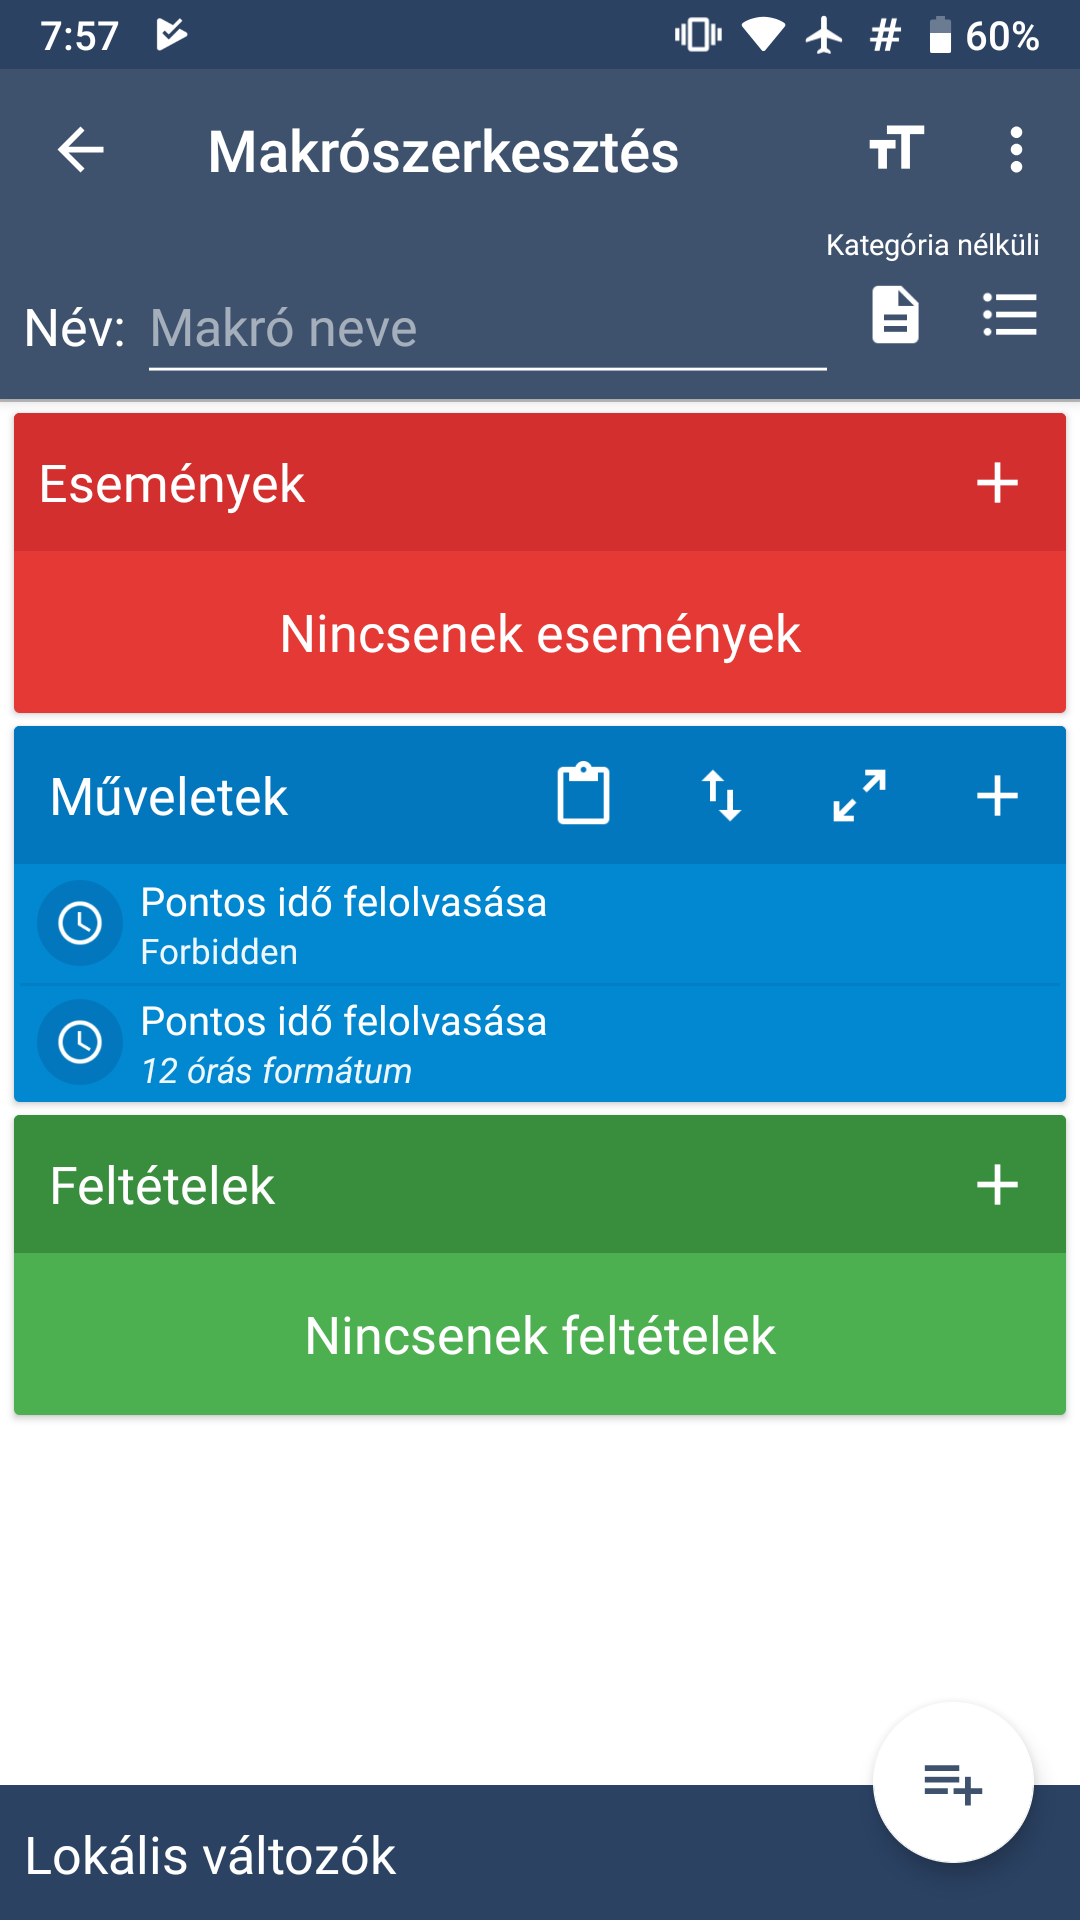This screenshot has width=1080, height=1920.
Task: Tap the Kategória nélküli category label
Action: coord(932,245)
